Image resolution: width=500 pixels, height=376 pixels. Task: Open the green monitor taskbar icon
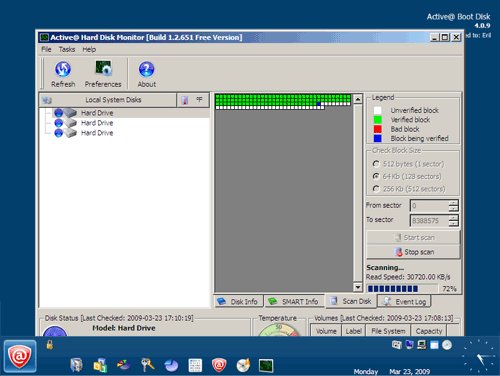coord(266,365)
